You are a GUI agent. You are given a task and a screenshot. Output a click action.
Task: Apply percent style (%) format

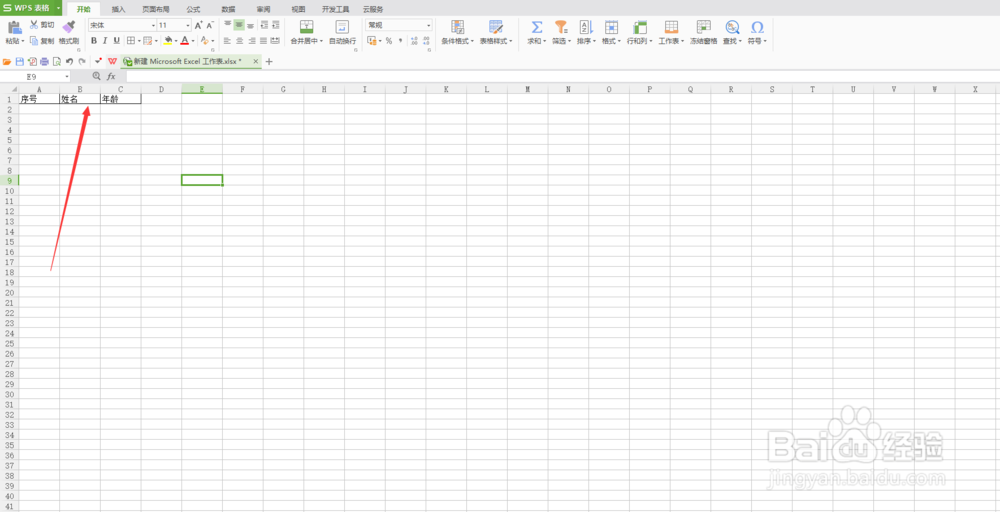tap(388, 41)
